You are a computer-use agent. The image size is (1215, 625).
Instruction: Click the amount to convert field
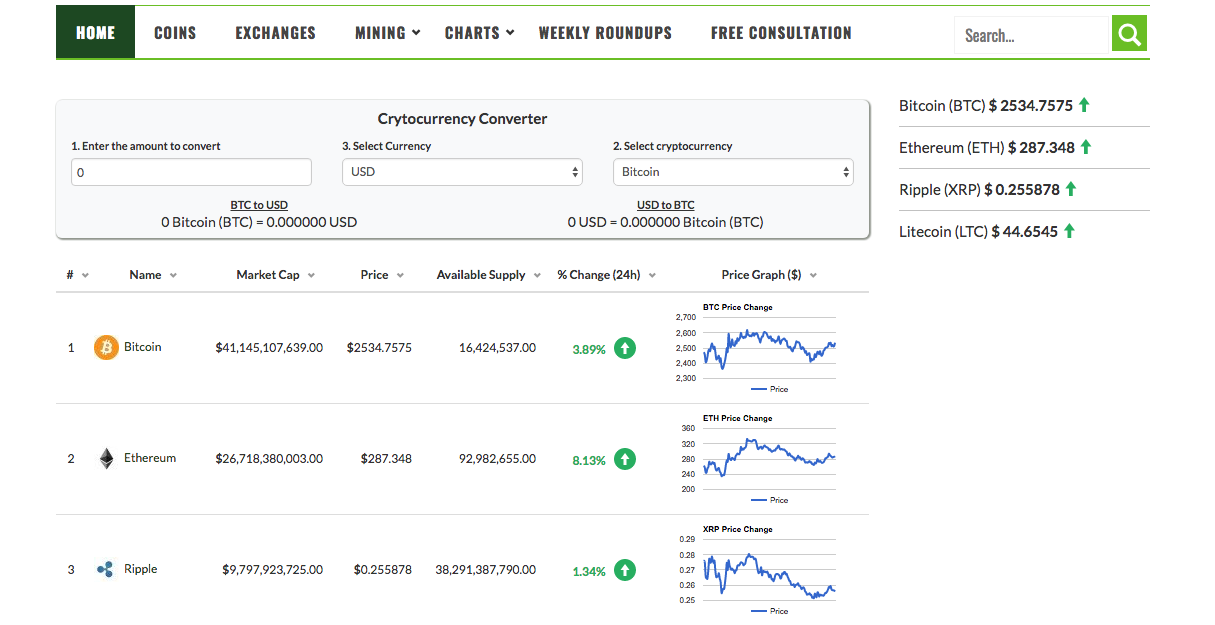(x=191, y=172)
